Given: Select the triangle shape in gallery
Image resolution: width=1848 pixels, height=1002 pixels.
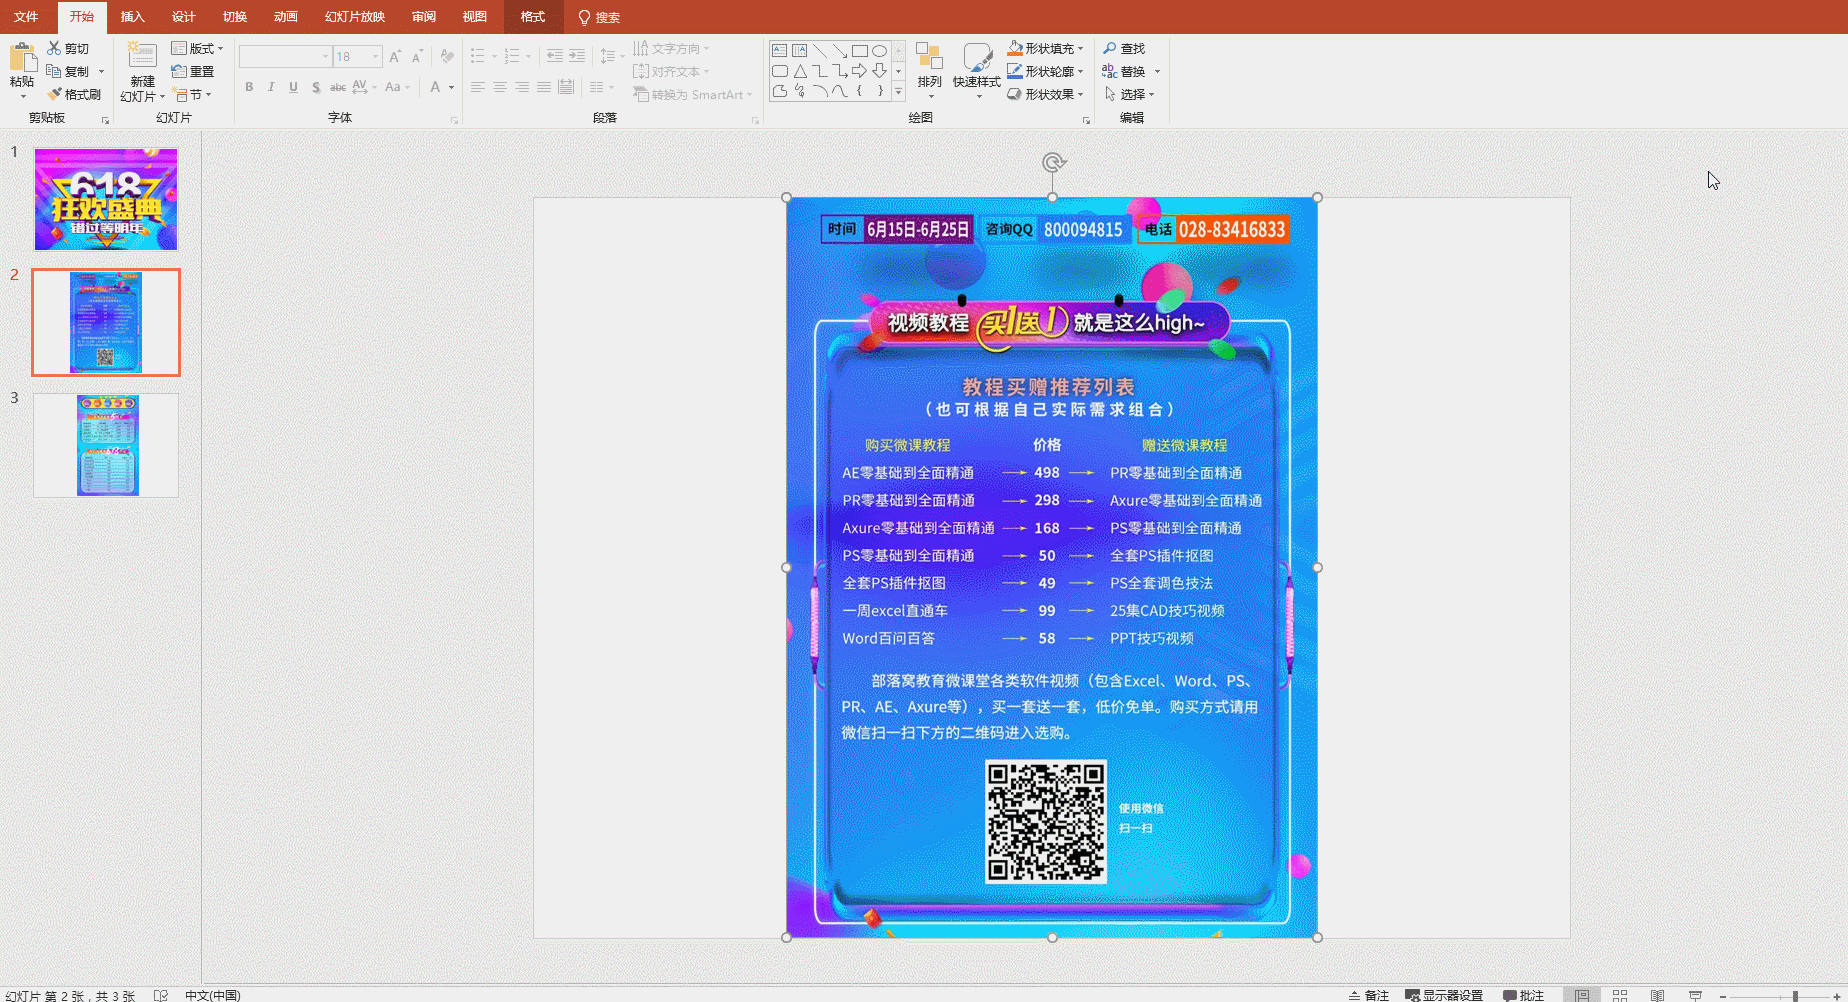Looking at the screenshot, I should click(799, 71).
